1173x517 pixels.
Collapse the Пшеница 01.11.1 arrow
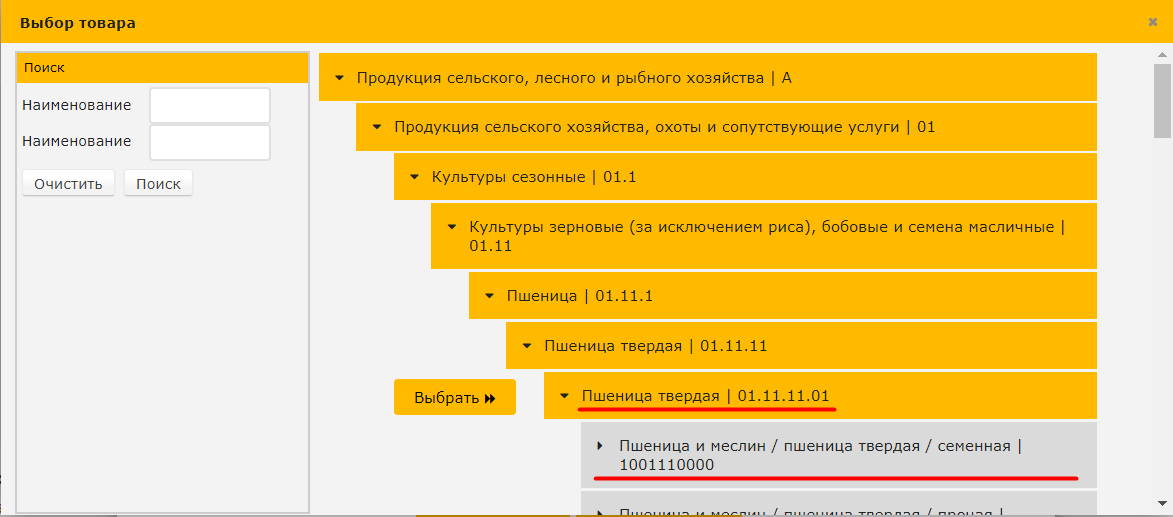(x=489, y=296)
